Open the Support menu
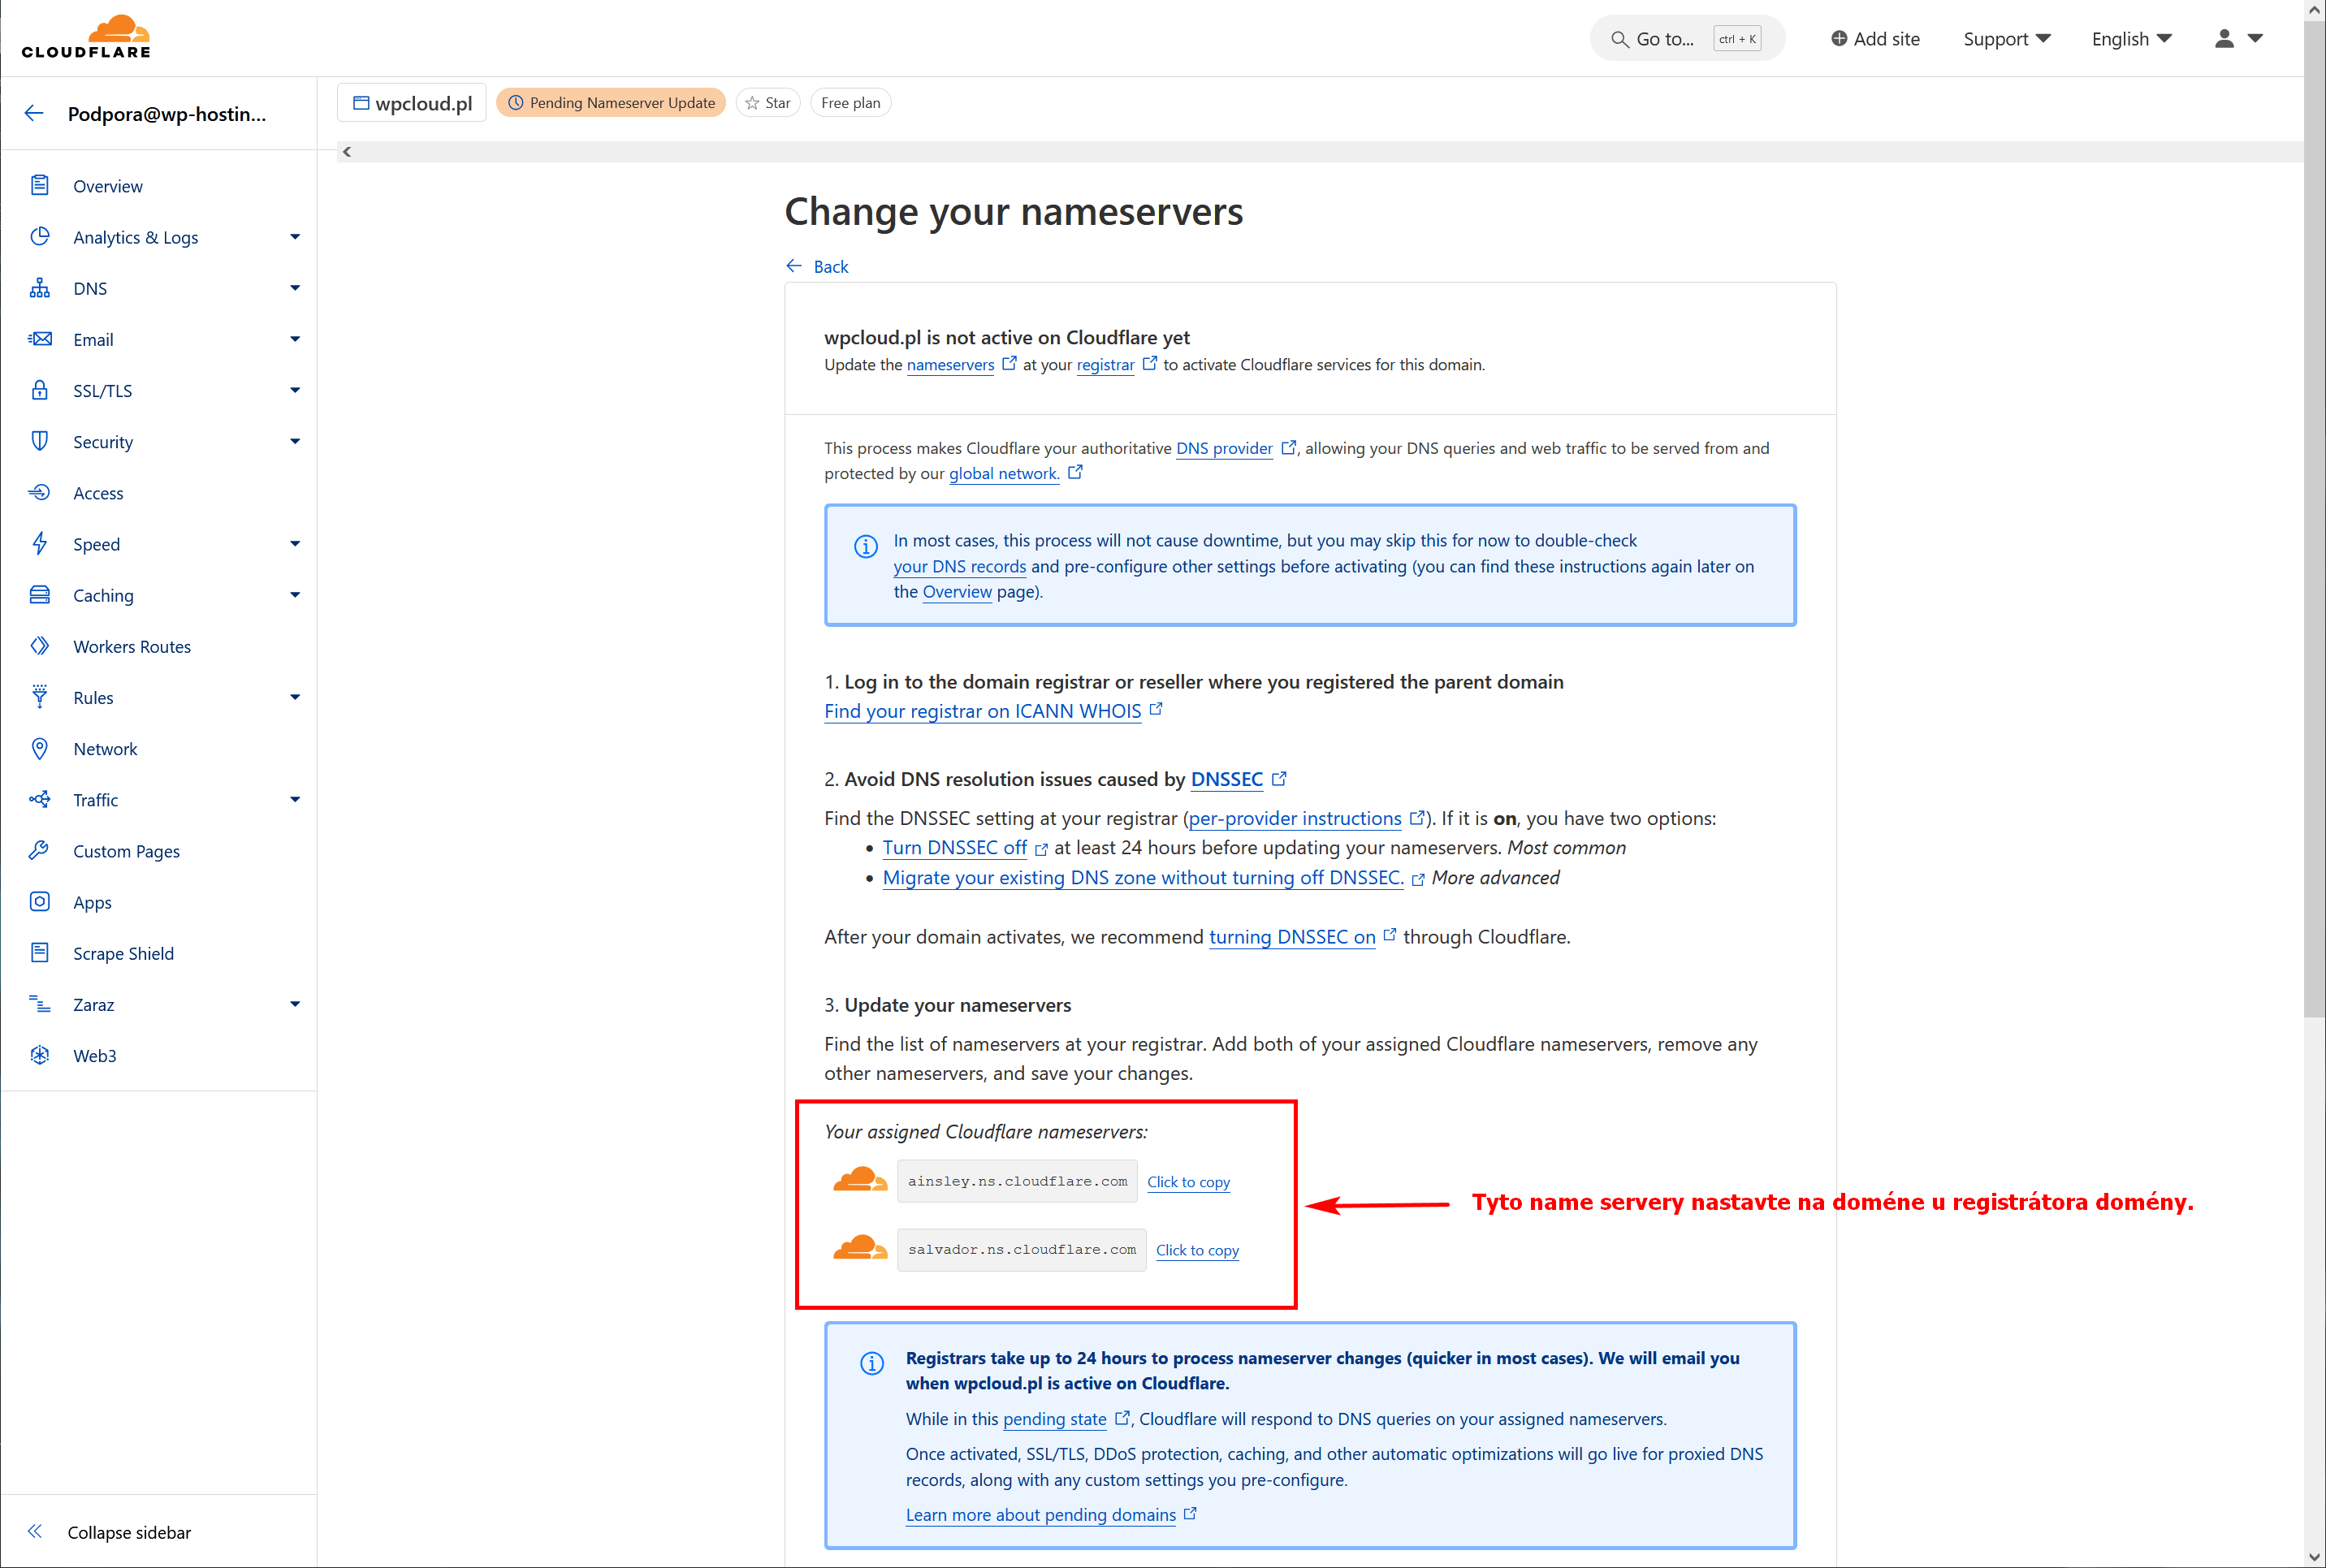2326x1568 pixels. [x=2006, y=39]
